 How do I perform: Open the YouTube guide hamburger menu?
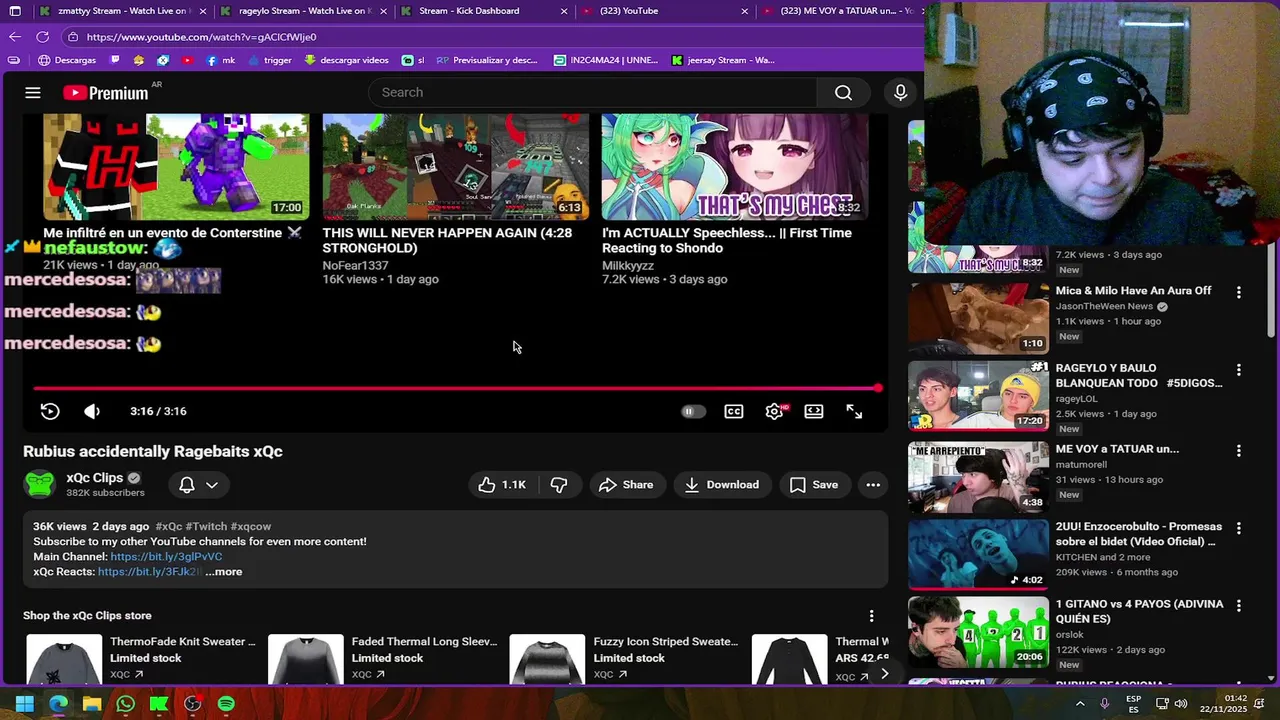click(33, 92)
